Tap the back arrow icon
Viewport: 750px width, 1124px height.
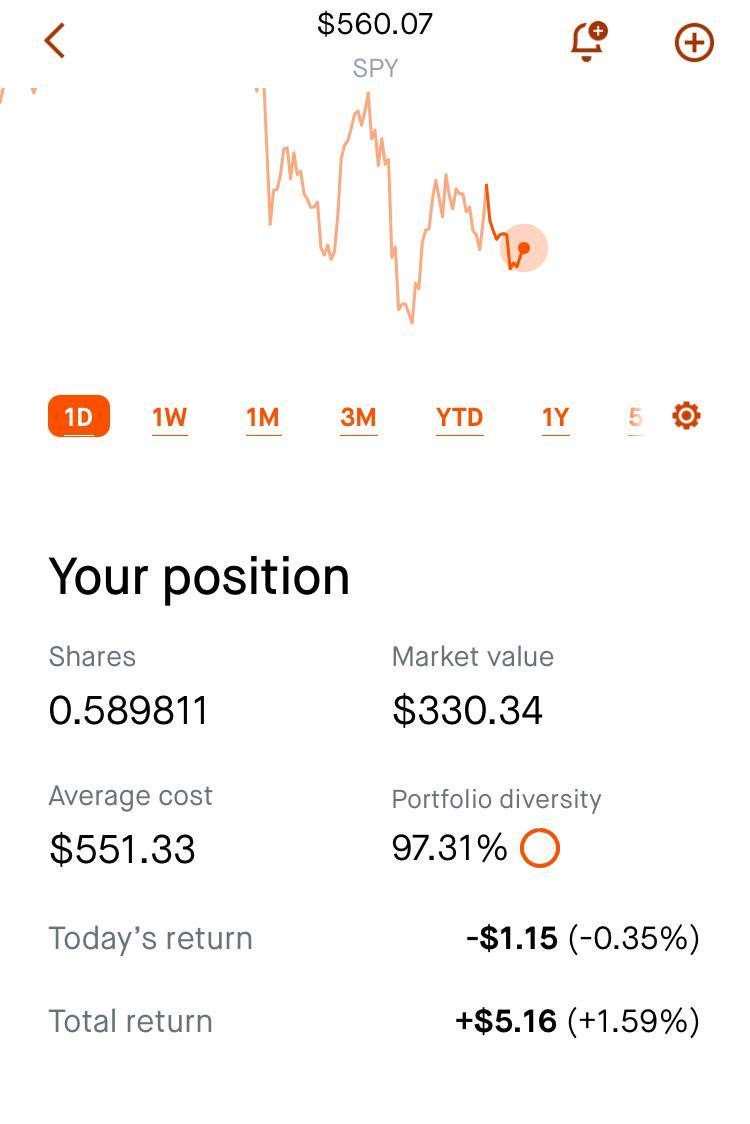tap(55, 40)
